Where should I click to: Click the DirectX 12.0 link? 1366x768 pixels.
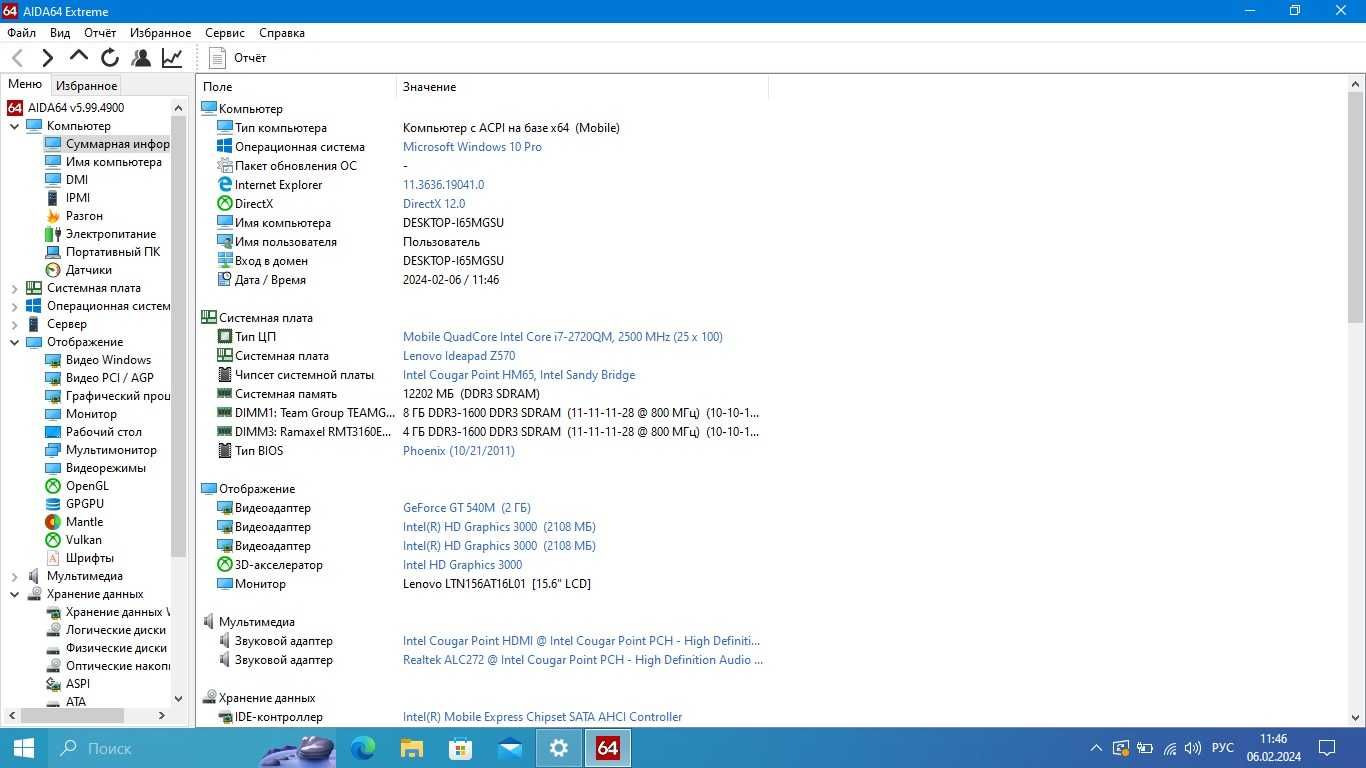(434, 204)
